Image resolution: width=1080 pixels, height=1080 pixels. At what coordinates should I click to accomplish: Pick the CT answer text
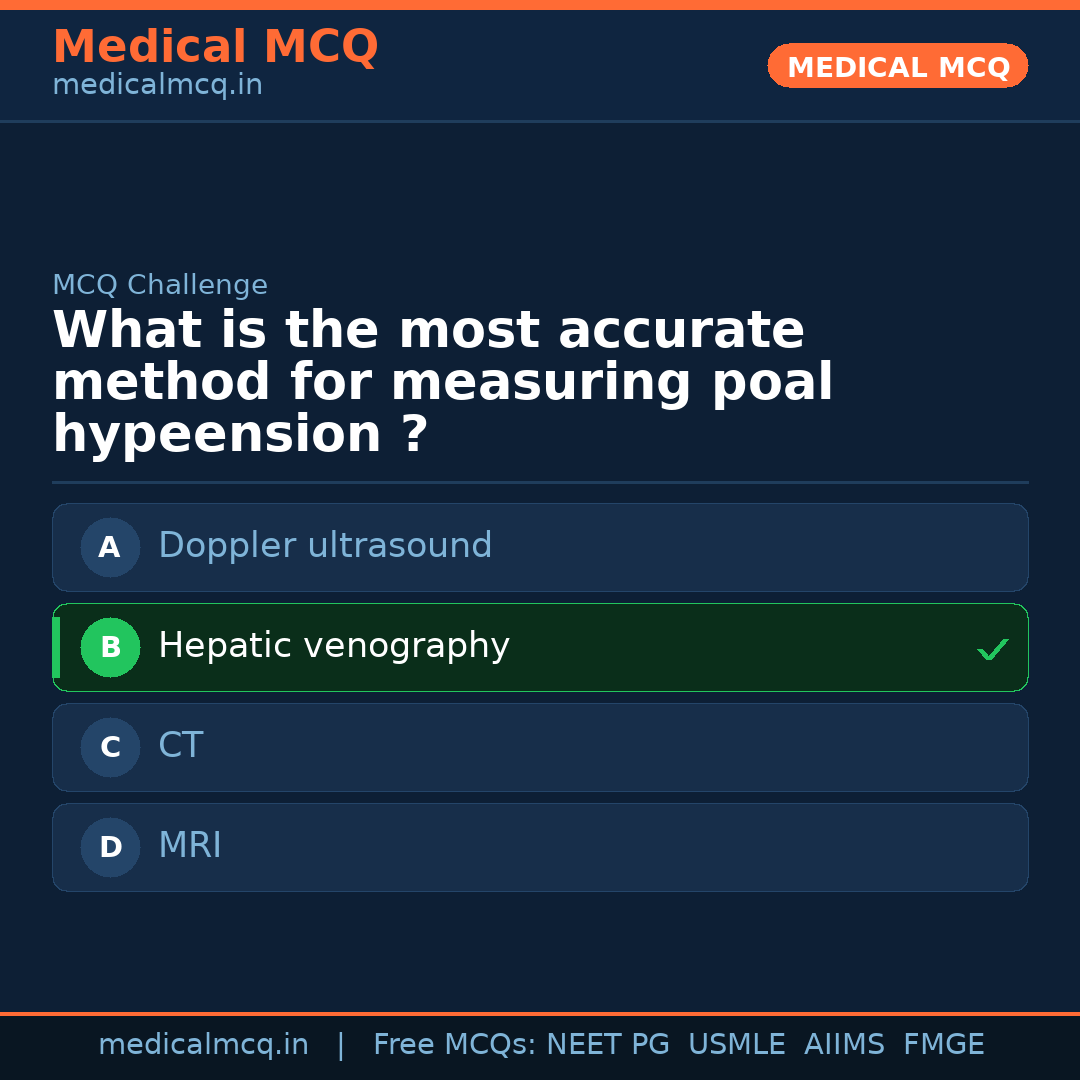181,746
